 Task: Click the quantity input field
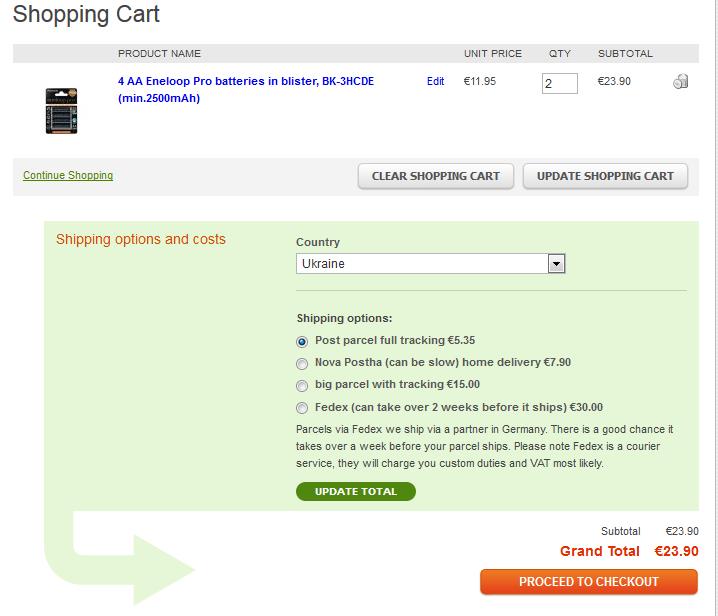pos(560,83)
